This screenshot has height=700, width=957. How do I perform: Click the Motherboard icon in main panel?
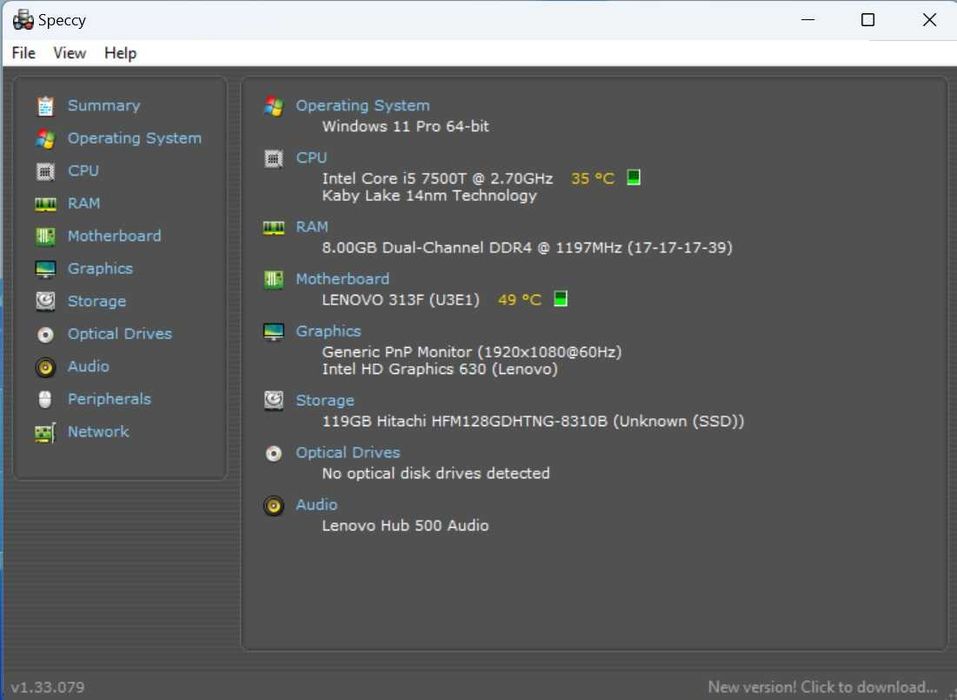pos(273,280)
